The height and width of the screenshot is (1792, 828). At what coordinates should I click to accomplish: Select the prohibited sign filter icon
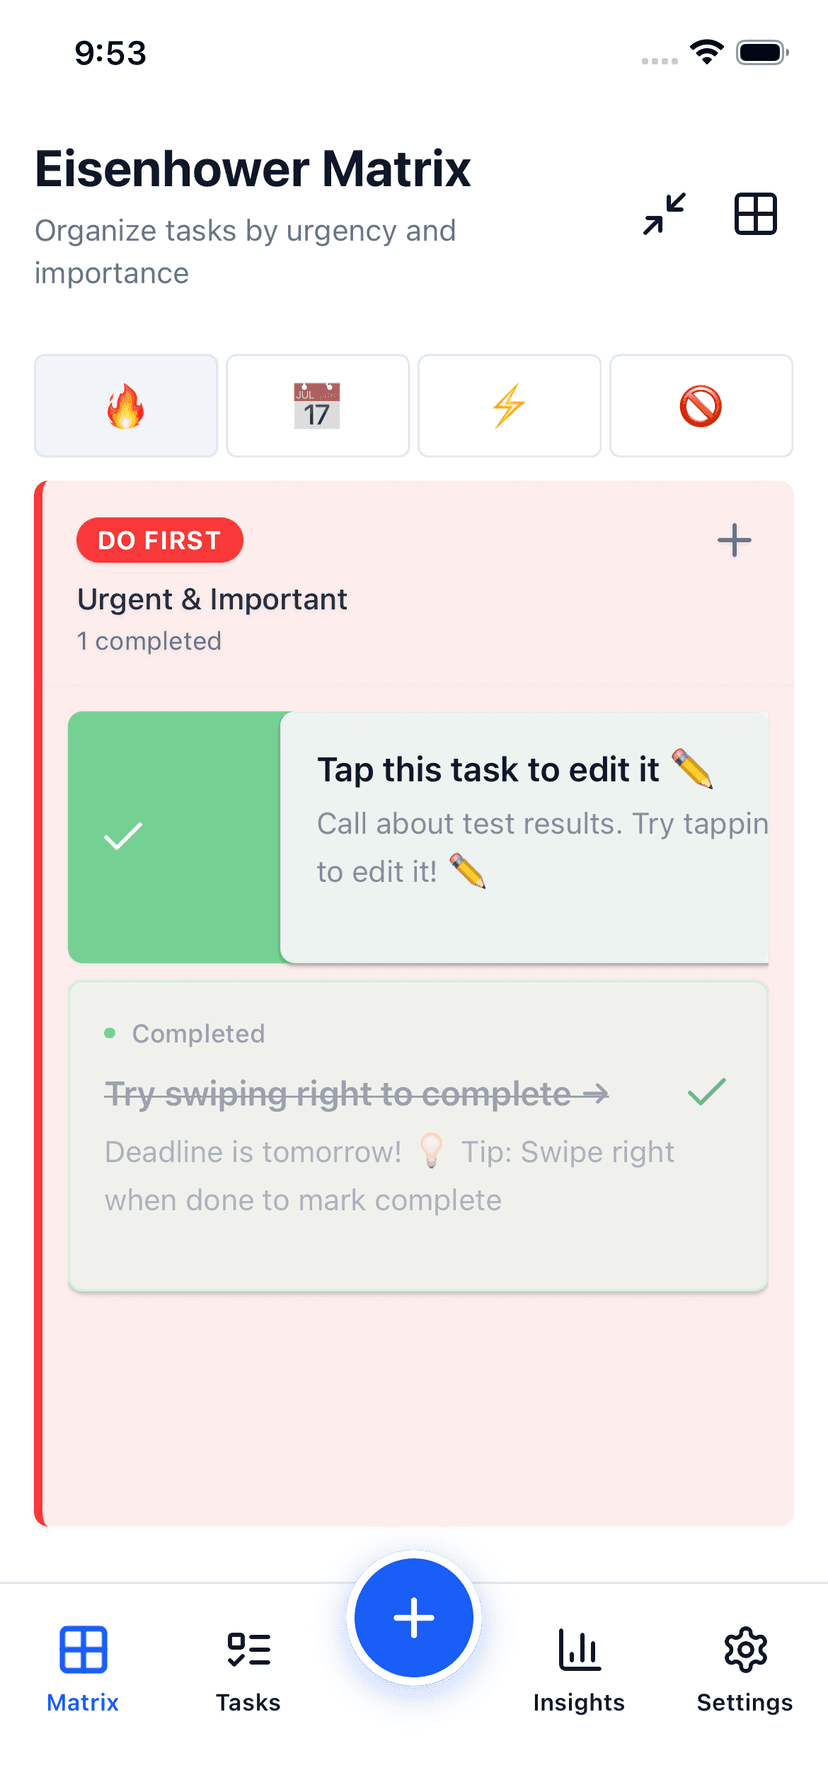coord(701,405)
